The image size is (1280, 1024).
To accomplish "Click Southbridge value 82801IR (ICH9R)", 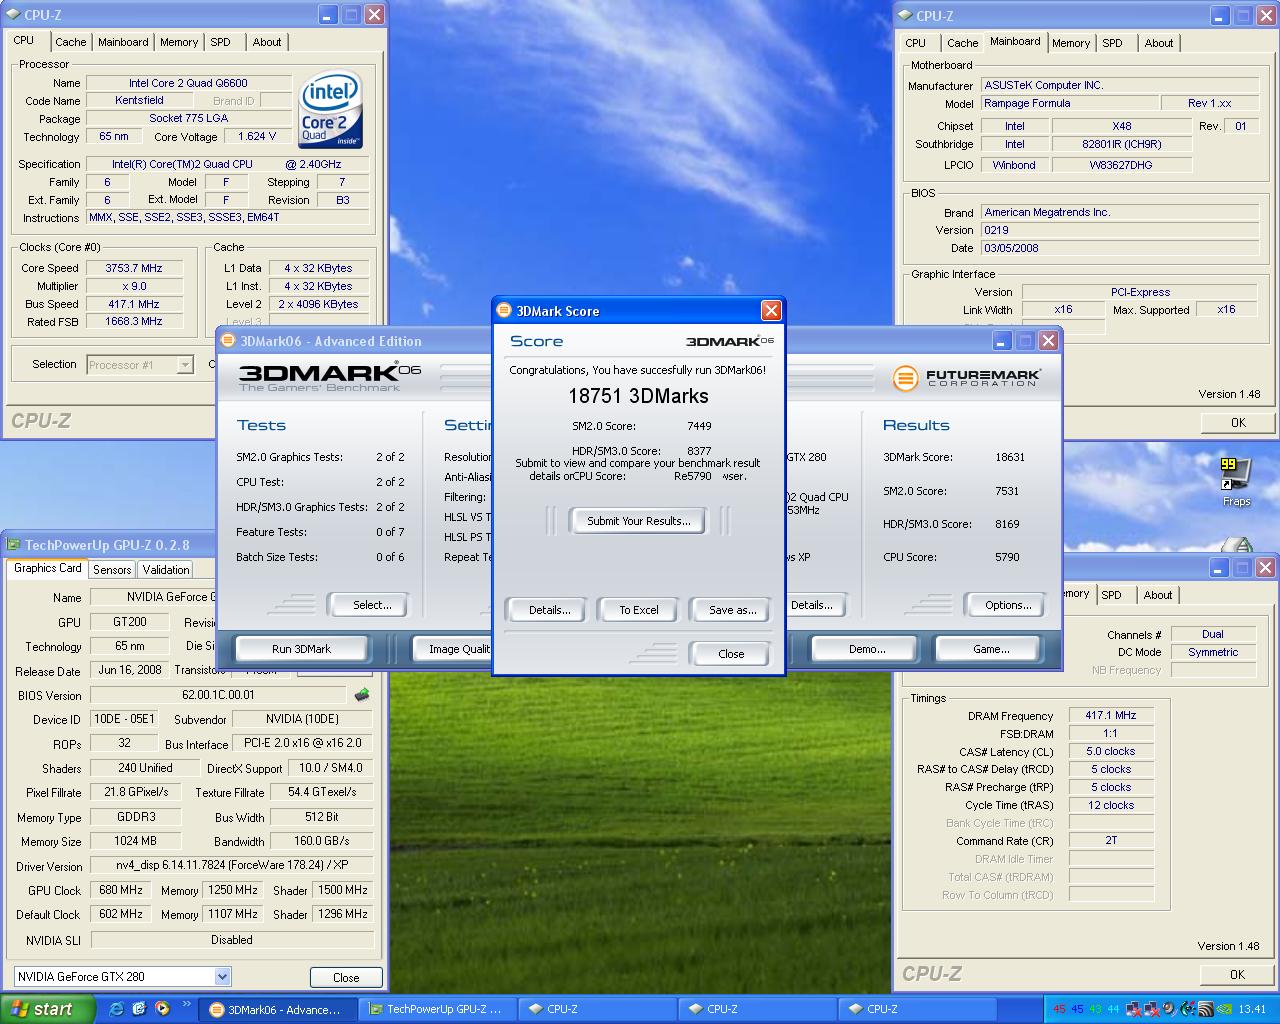I will coord(1122,144).
